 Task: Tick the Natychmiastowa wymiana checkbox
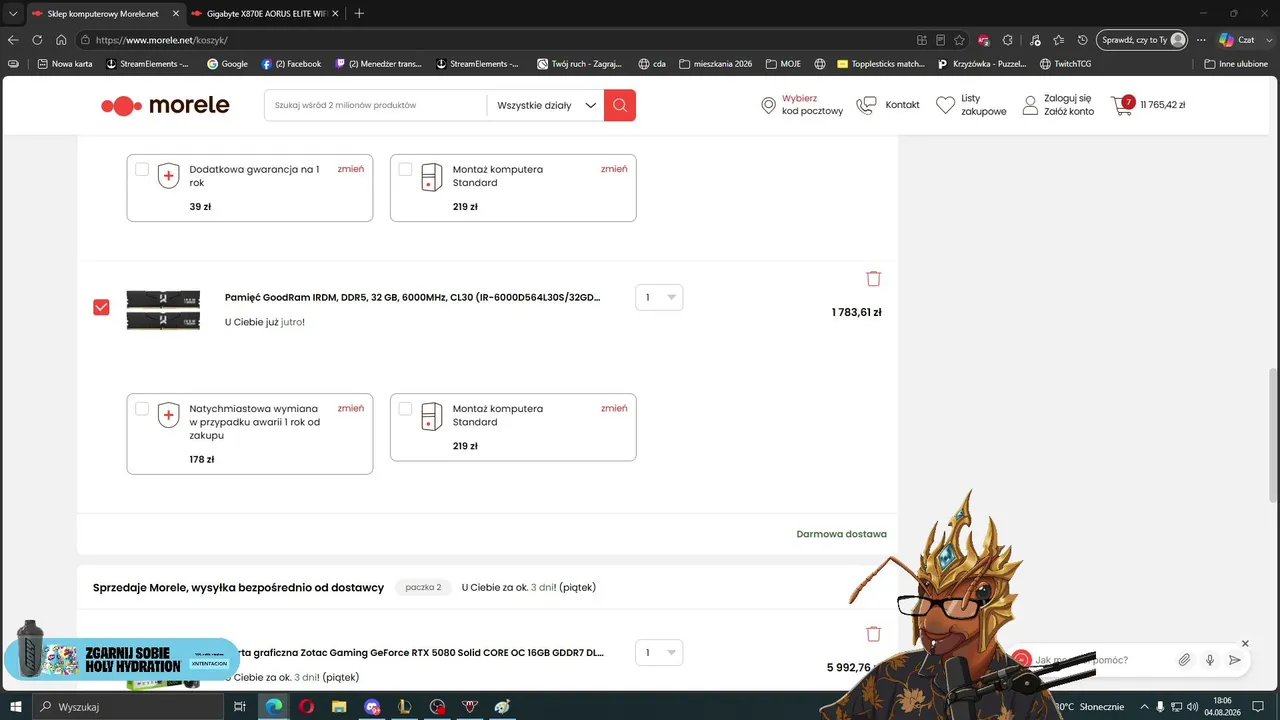(x=142, y=409)
